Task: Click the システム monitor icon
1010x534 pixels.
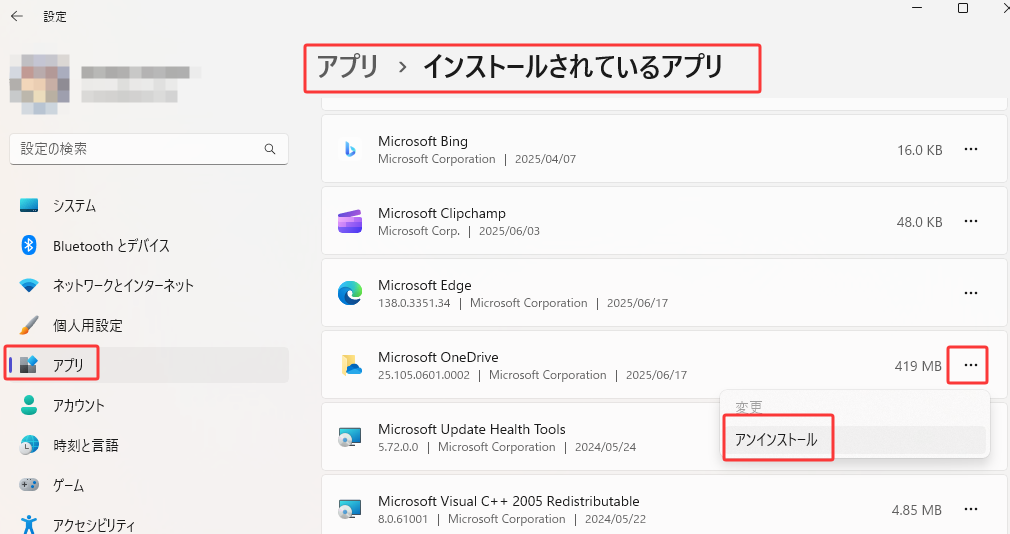Action: tap(29, 205)
